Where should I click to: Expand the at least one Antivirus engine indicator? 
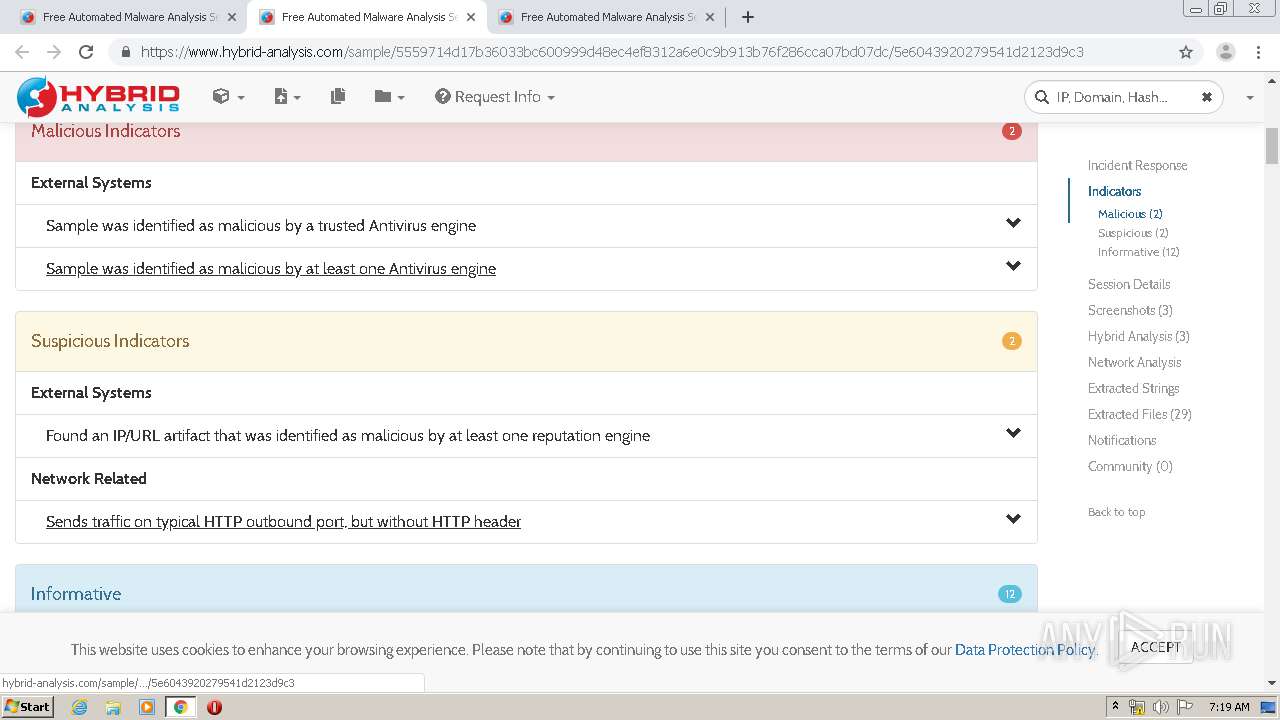[1013, 267]
